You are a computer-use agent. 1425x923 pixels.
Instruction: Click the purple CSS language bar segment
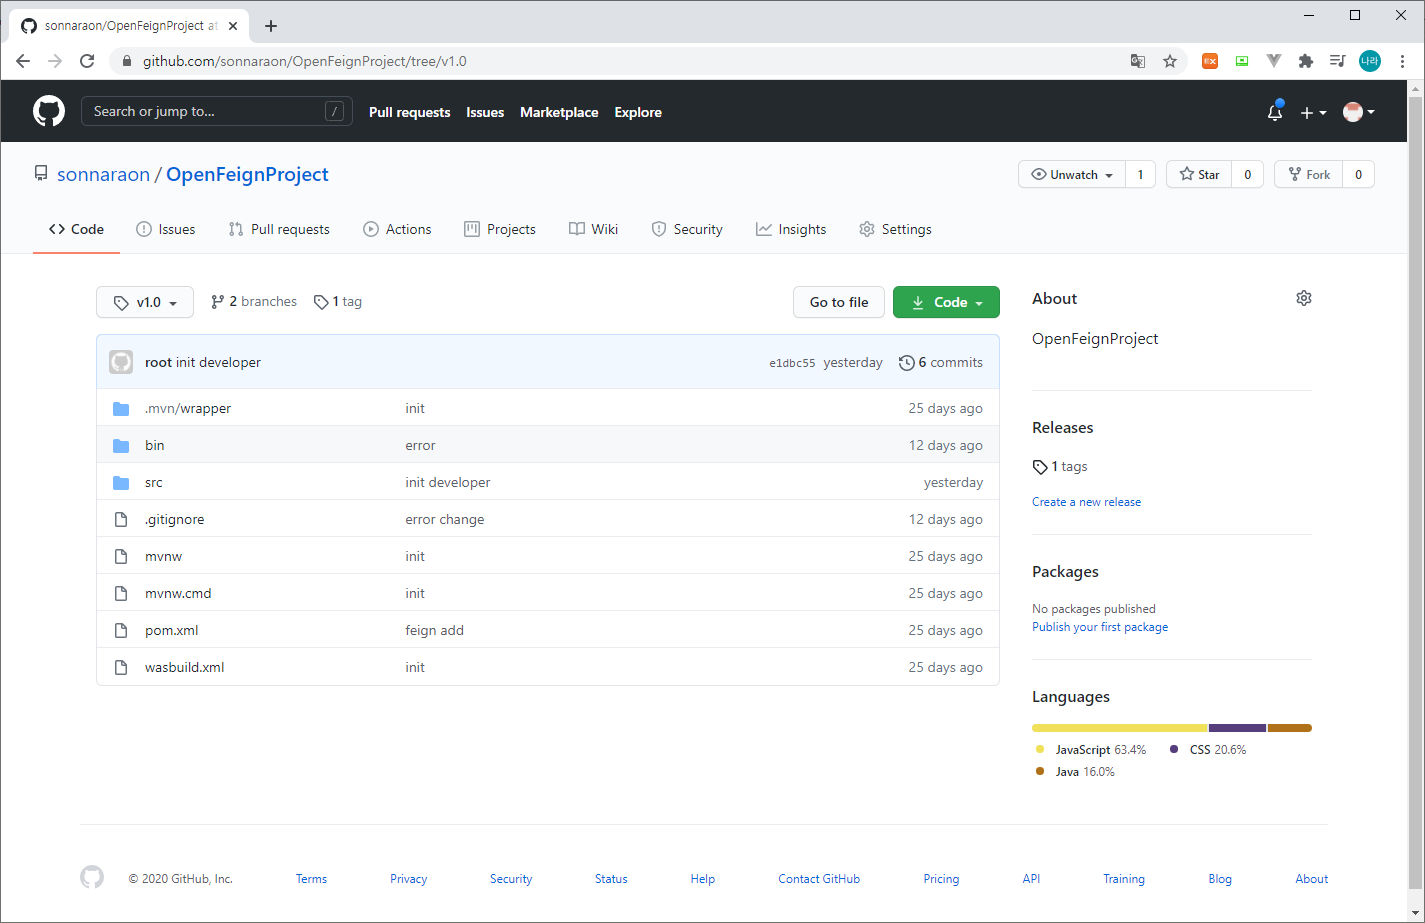pos(1238,728)
